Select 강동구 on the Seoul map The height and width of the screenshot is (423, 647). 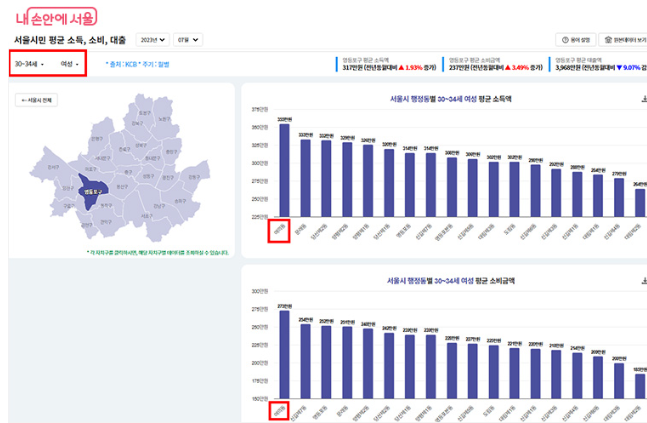click(x=194, y=177)
